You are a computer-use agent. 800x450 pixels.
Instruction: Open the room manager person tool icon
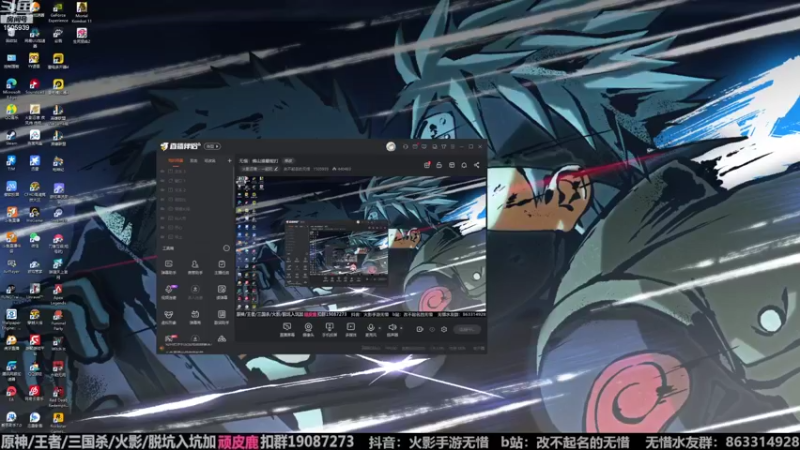194,266
